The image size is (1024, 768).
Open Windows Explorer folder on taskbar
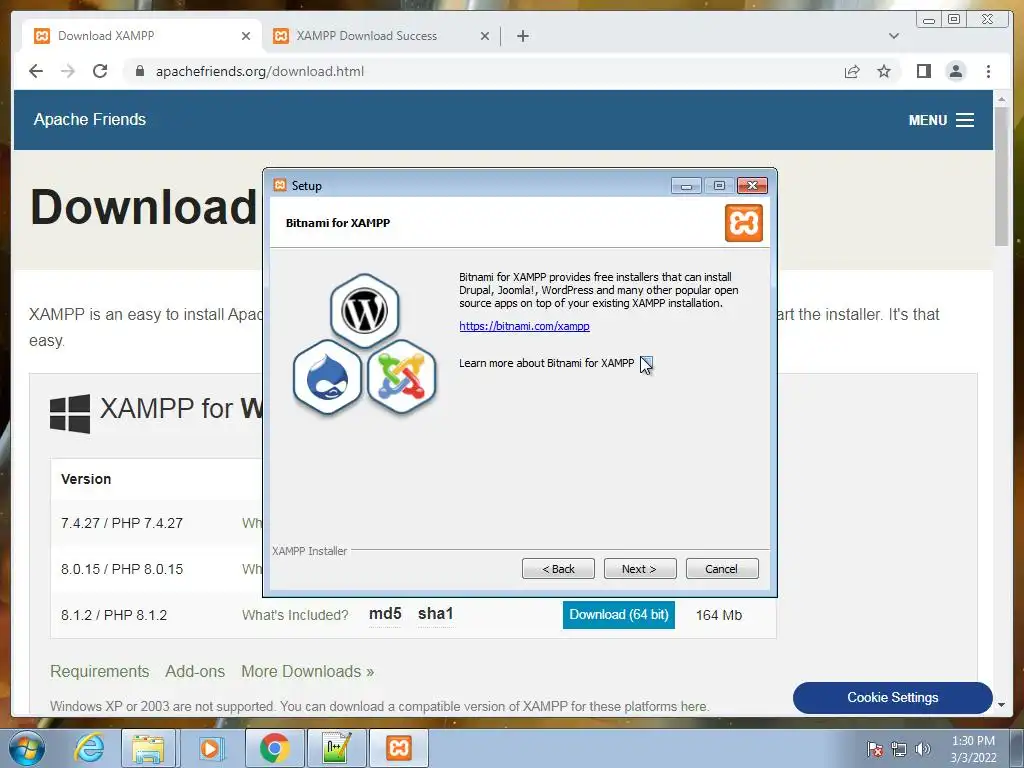tap(148, 748)
